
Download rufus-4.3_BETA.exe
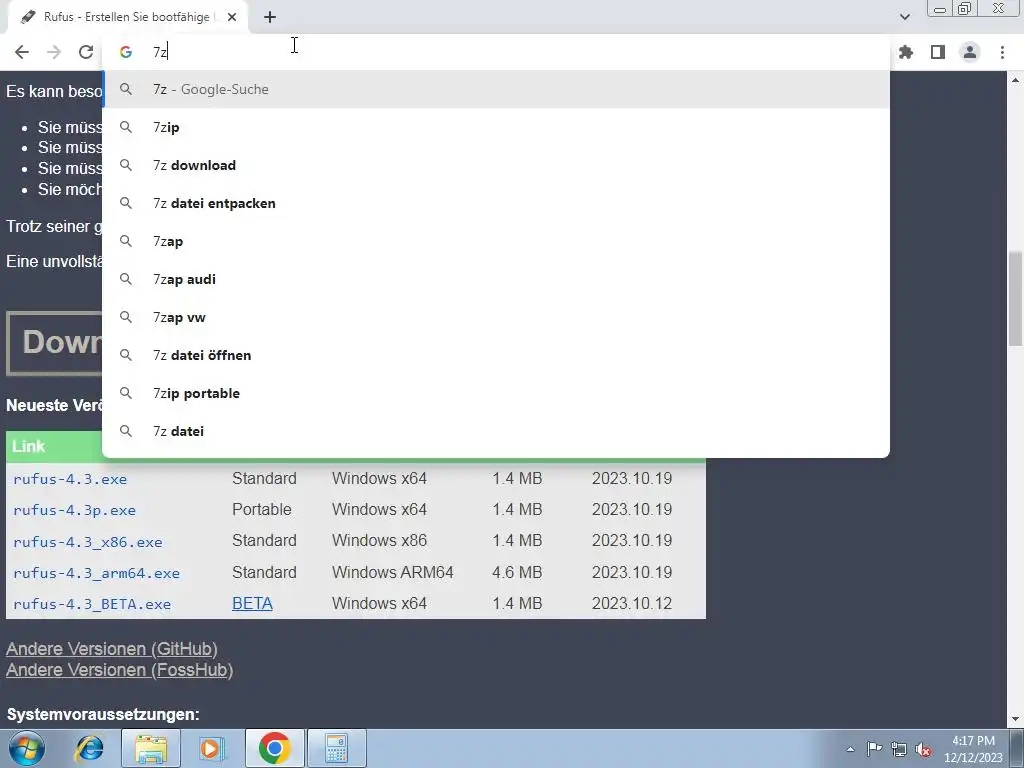point(92,604)
